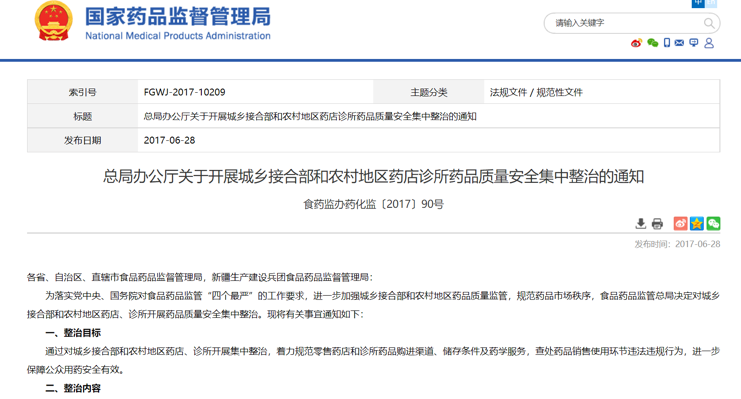Click 发布时间：2017-06-28 text
Image resolution: width=741 pixels, height=399 pixels.
pos(677,244)
